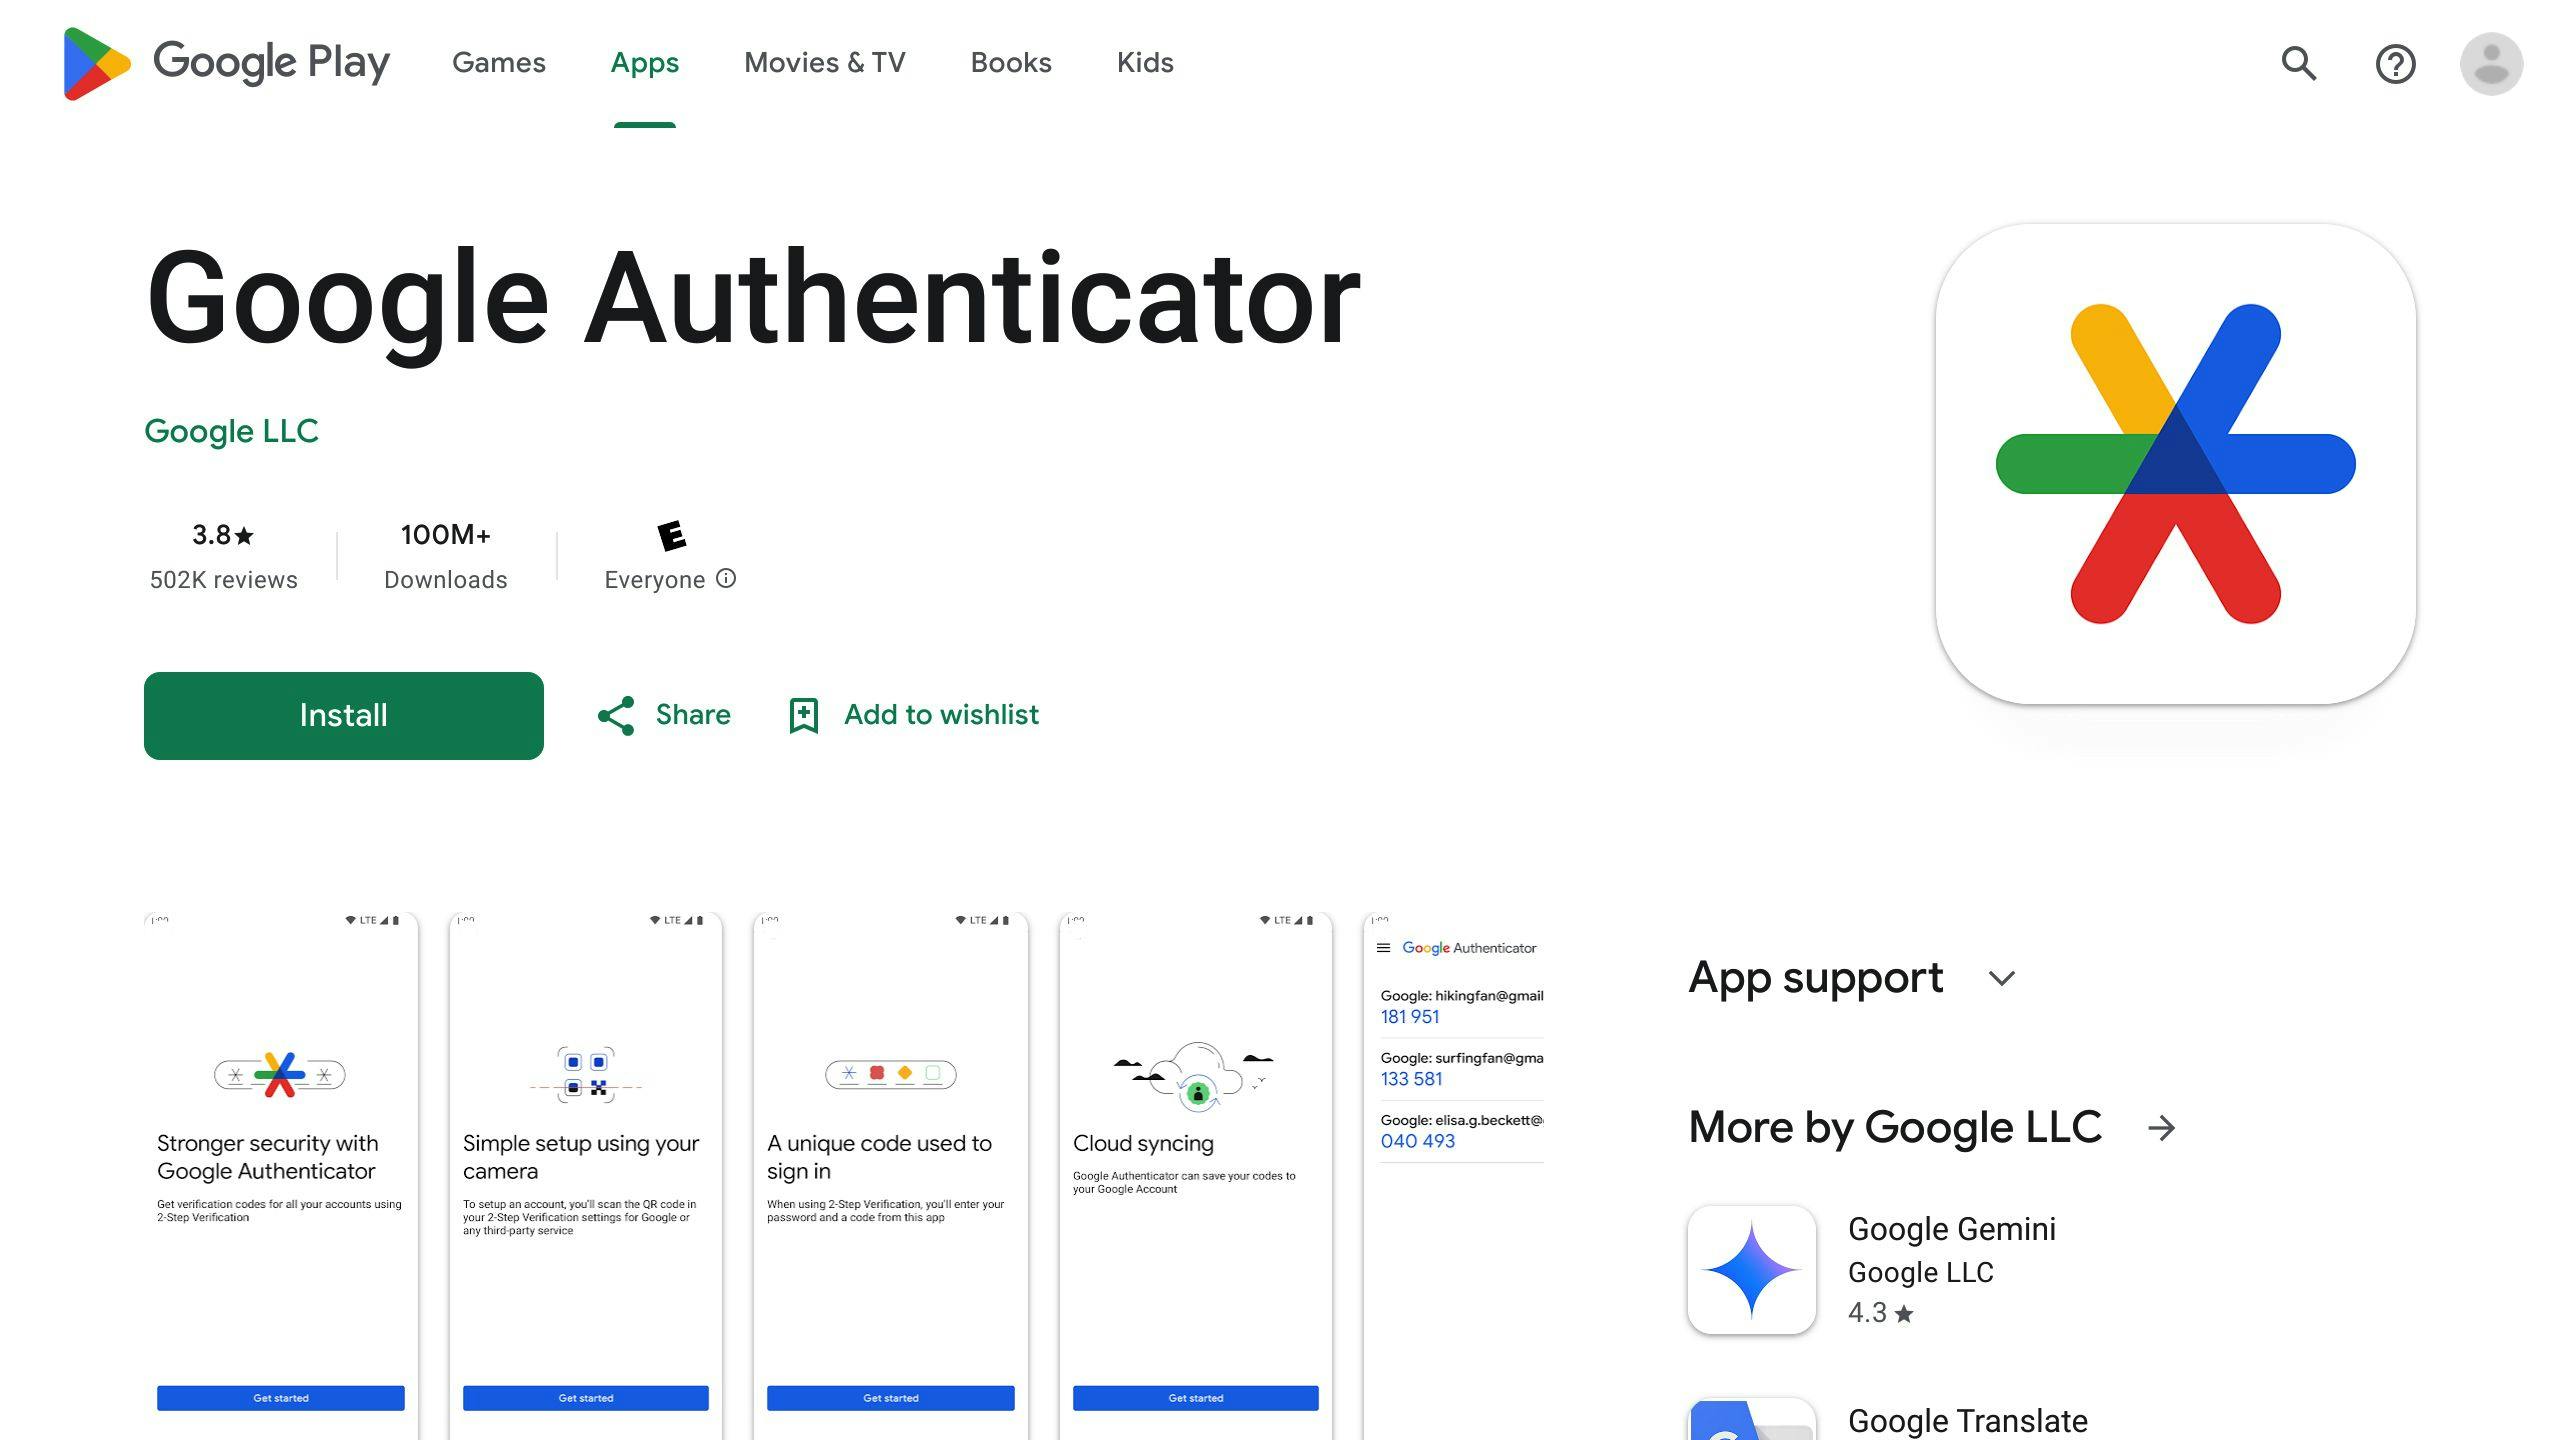Screen dimensions: 2560x1440
Task: Click the search icon in top navigation
Action: [2300, 63]
